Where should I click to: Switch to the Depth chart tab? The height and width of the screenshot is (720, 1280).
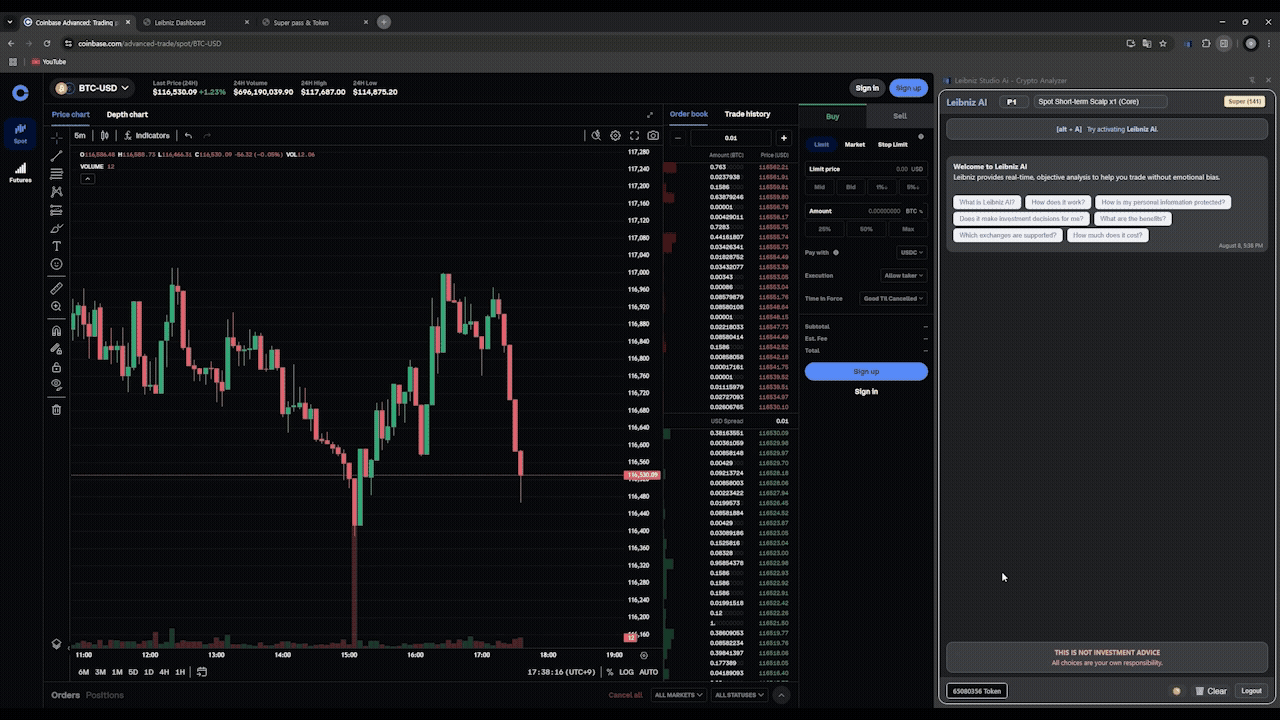click(127, 114)
